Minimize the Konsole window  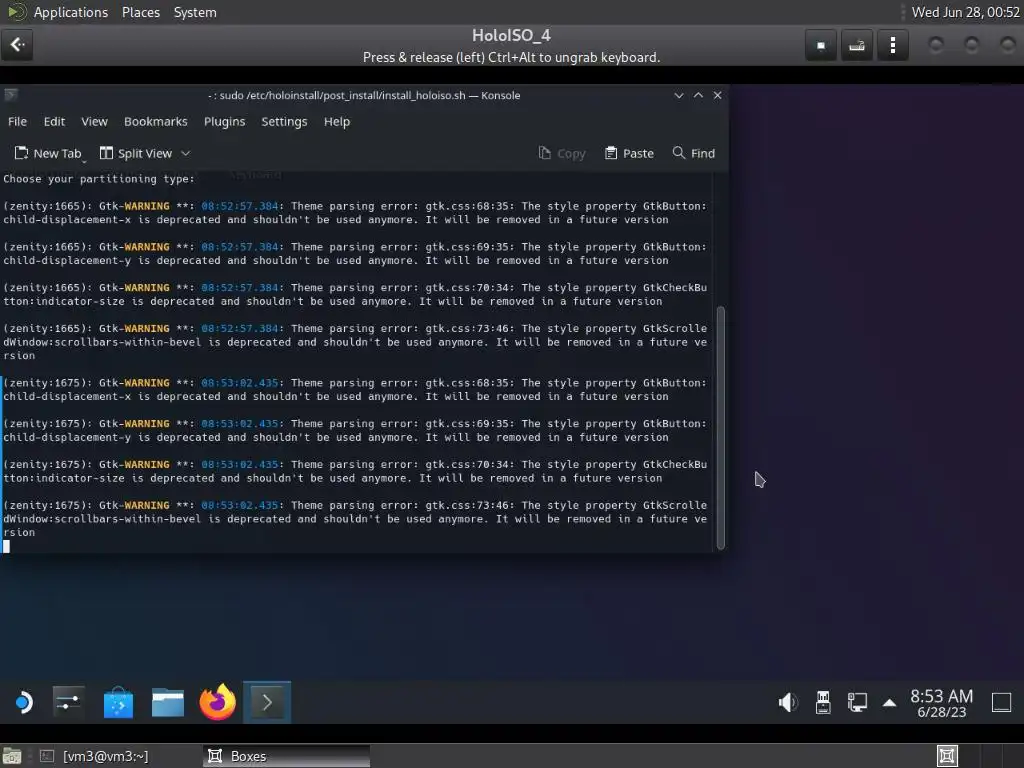[x=679, y=95]
